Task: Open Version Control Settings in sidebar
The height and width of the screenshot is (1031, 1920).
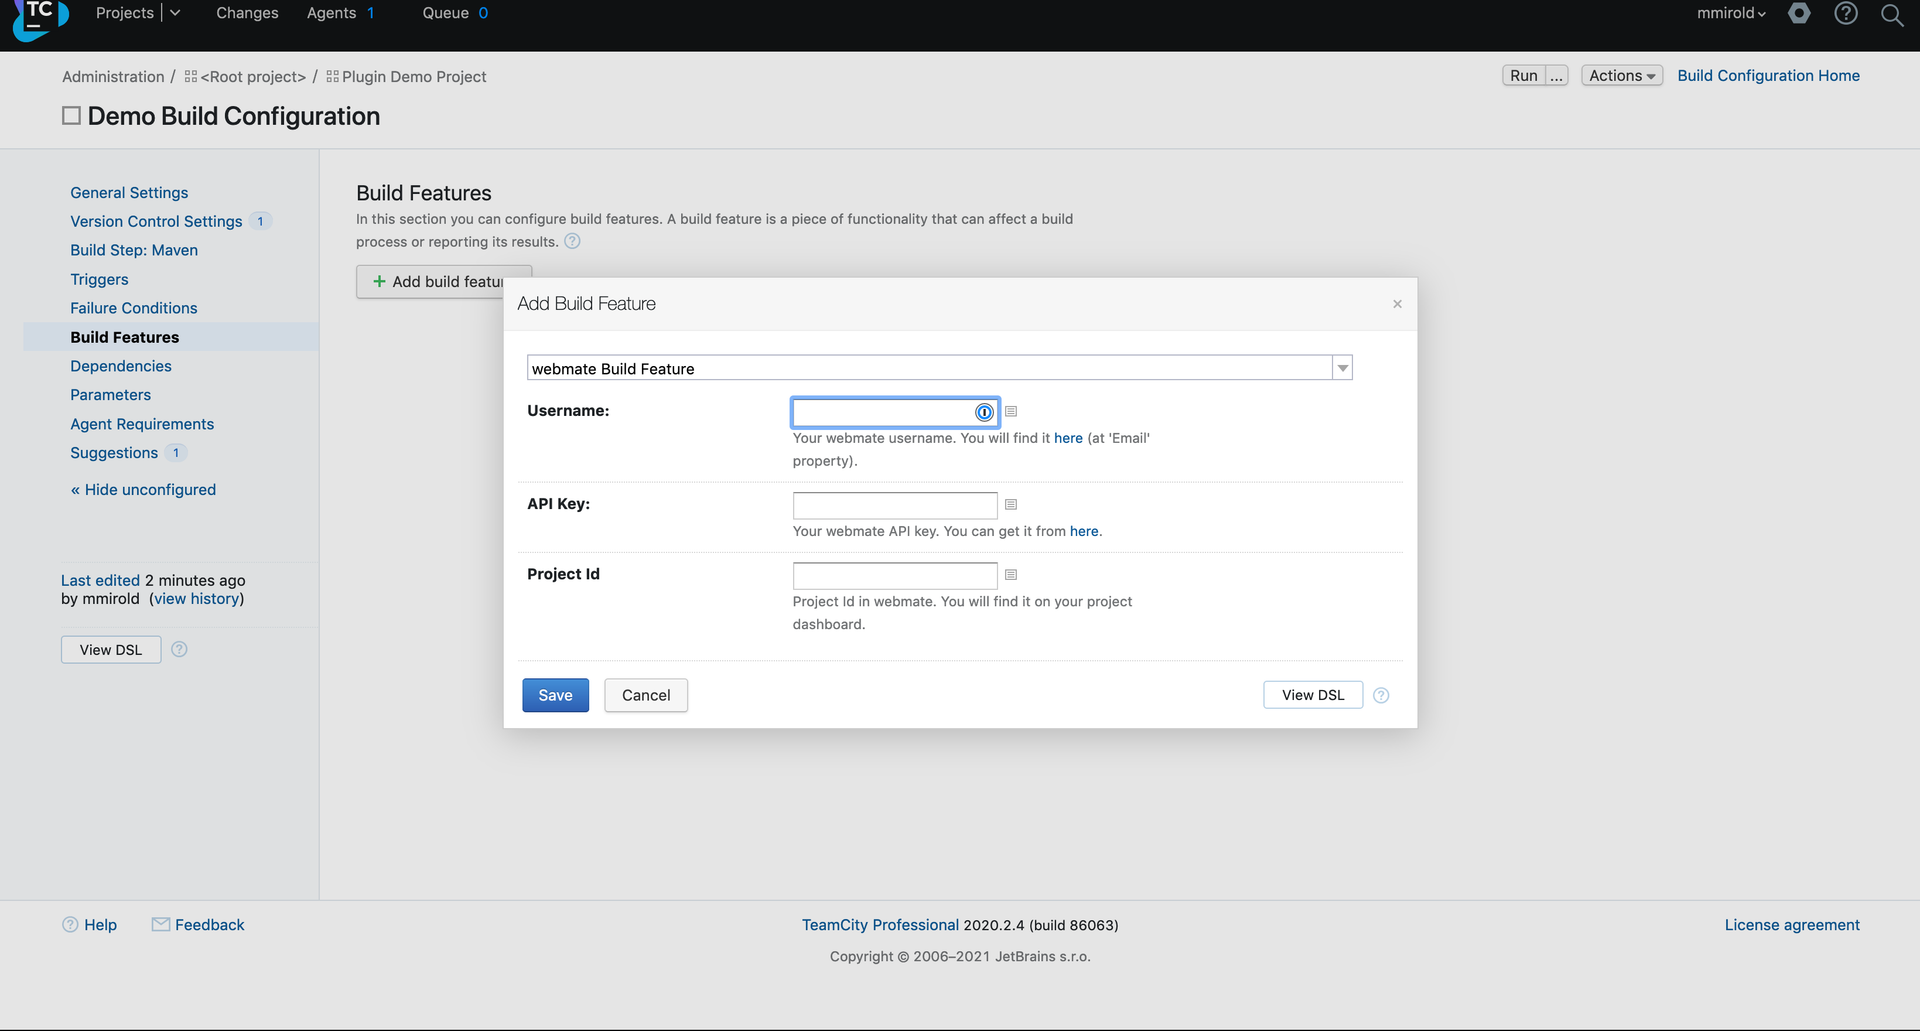Action: tap(156, 222)
